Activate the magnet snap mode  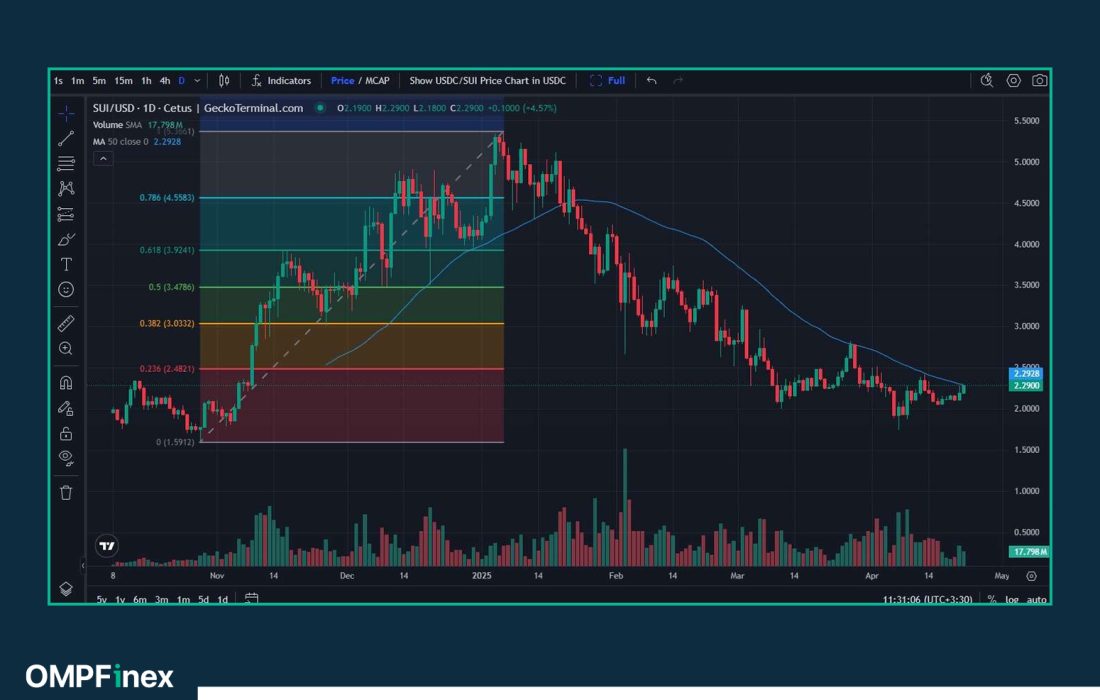point(66,382)
